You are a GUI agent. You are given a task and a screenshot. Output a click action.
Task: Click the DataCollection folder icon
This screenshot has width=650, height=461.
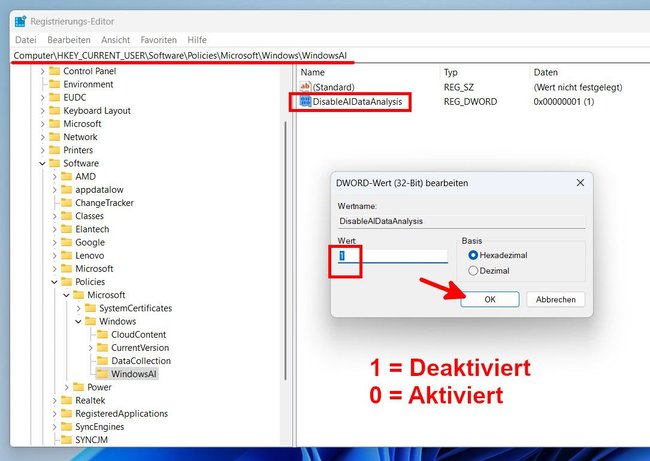point(102,361)
